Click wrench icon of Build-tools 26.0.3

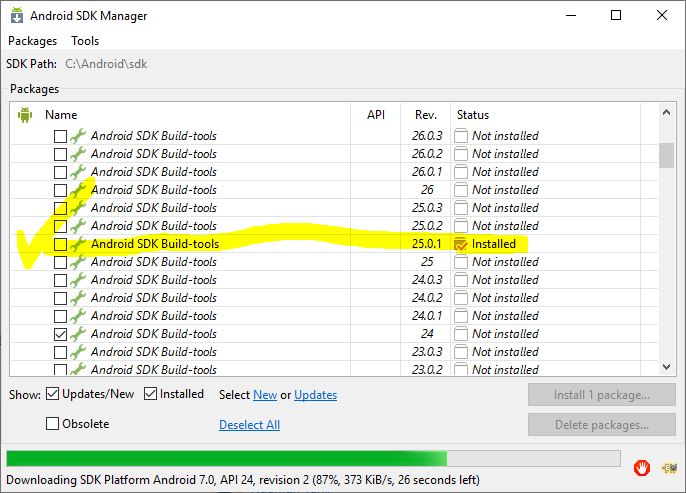78,136
